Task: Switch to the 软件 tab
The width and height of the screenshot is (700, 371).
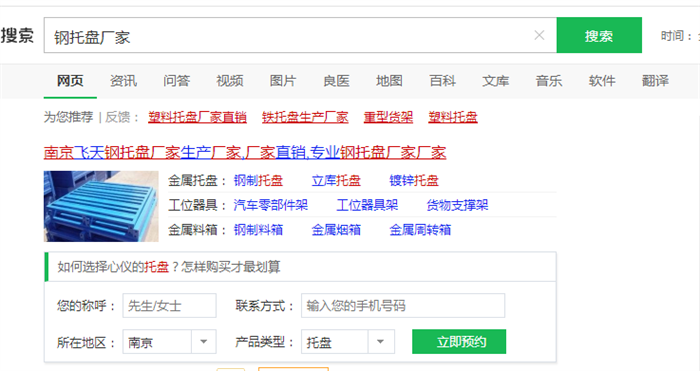Action: (x=602, y=81)
